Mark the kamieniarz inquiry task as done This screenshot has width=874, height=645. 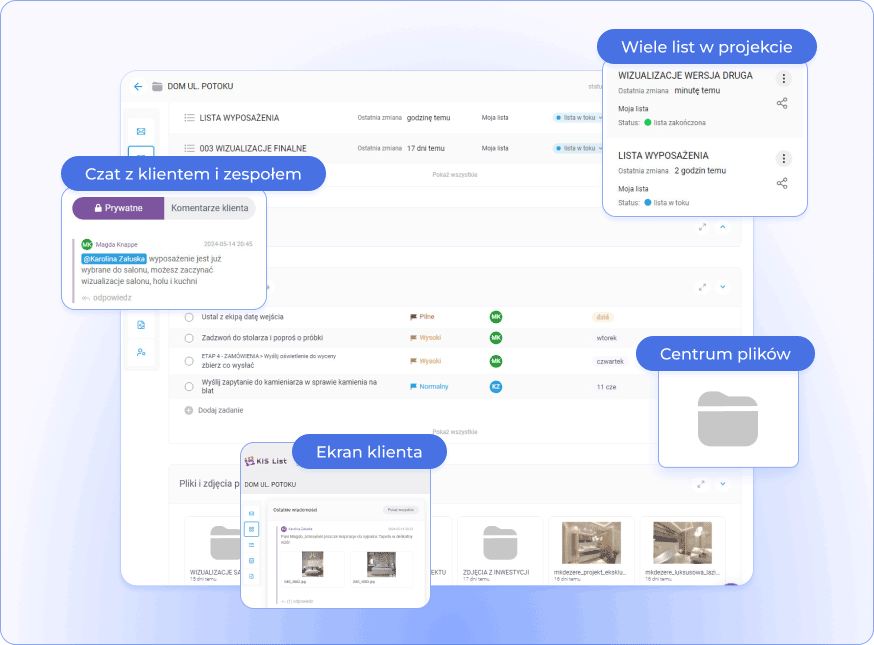coord(189,386)
